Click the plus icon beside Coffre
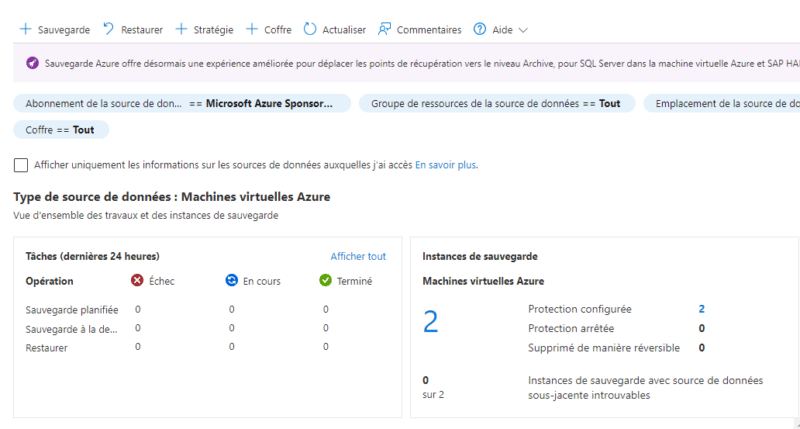 252,29
